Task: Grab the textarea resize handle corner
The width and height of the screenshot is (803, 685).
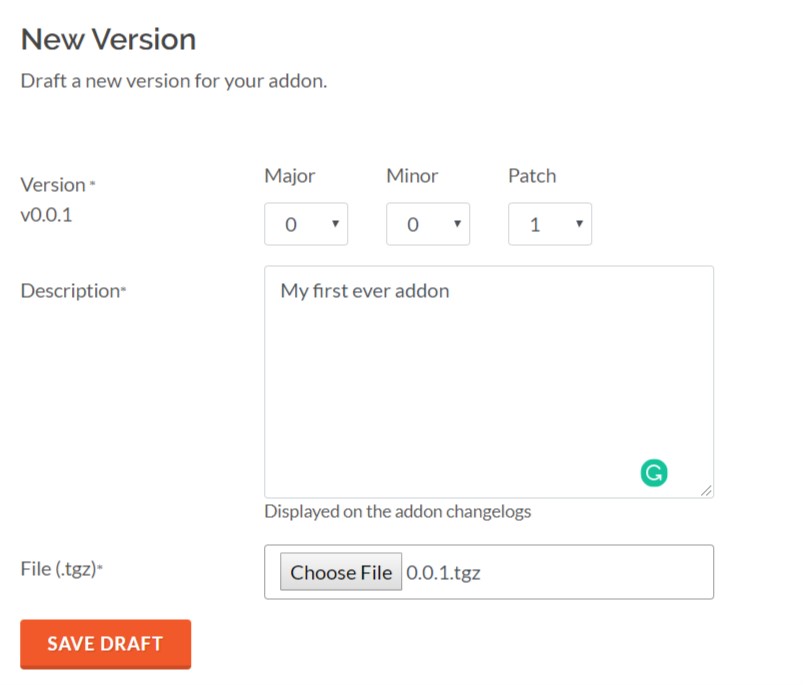Action: 706,490
